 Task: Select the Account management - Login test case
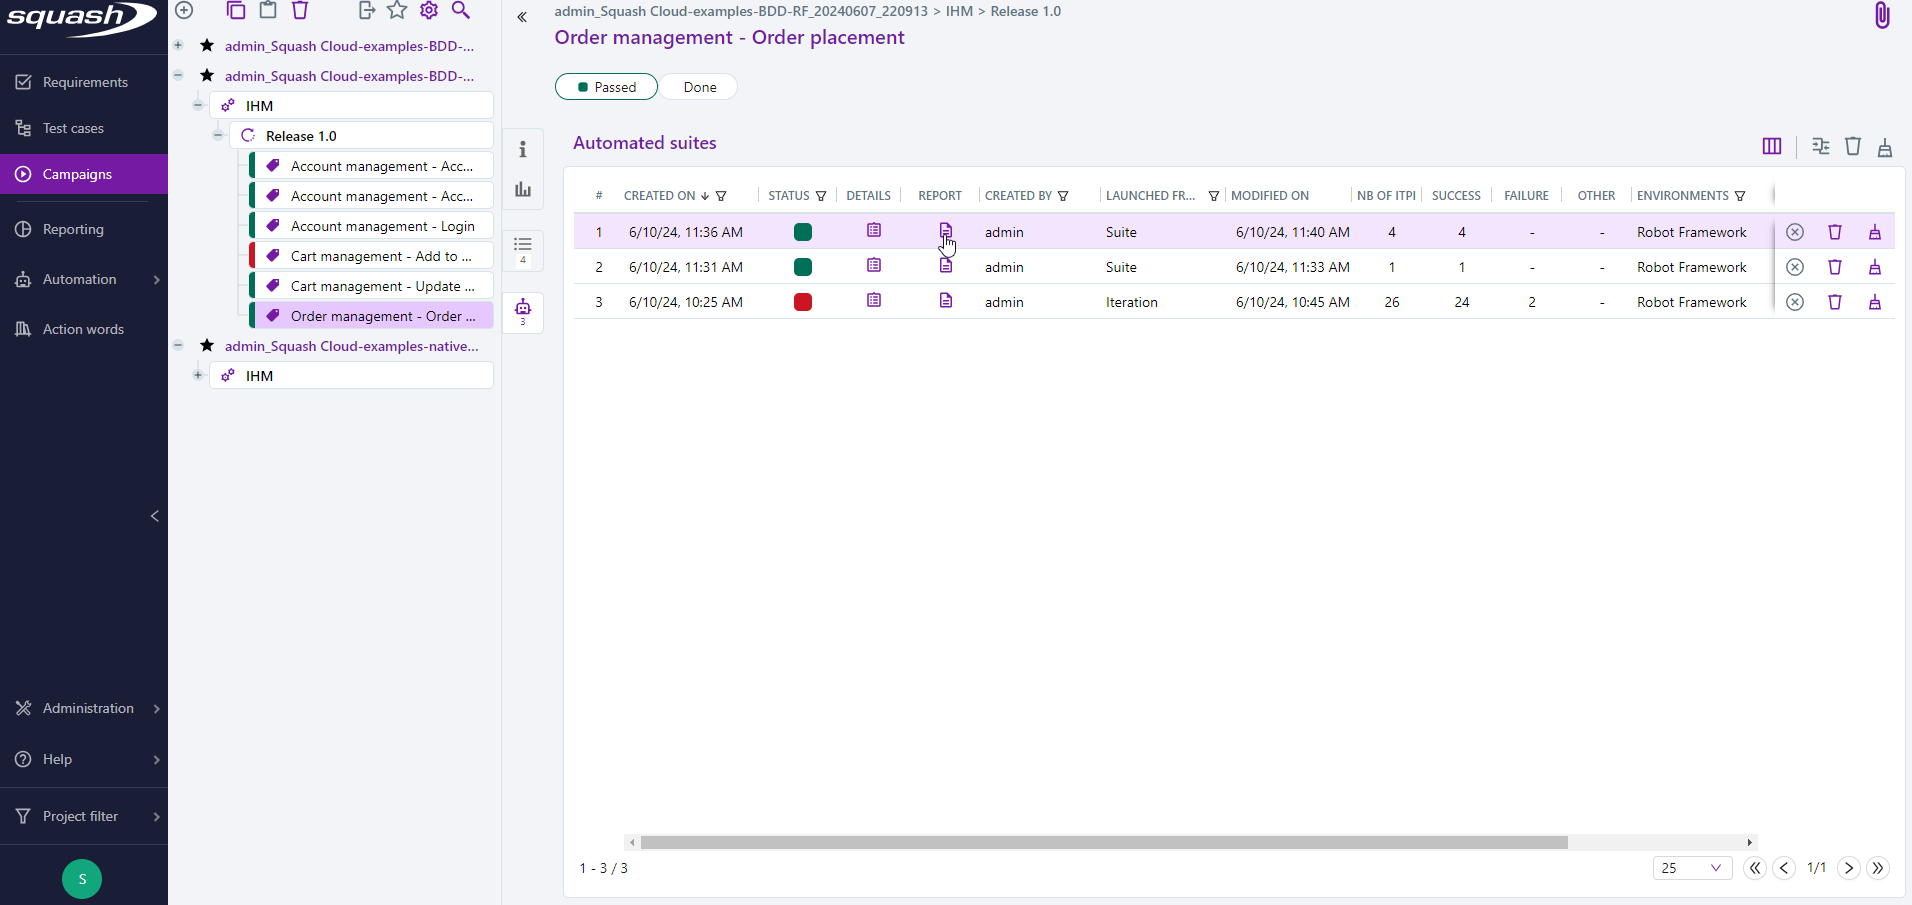383,225
